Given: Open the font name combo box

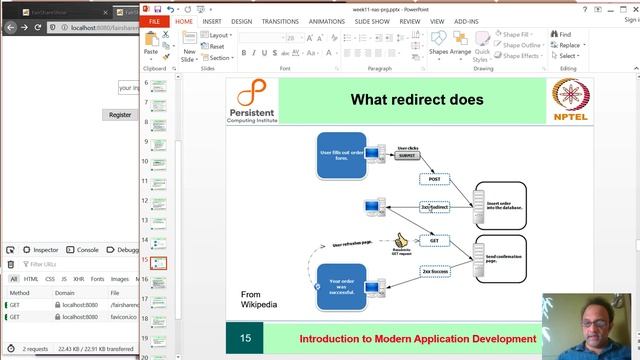Looking at the screenshot, I should (262, 38).
